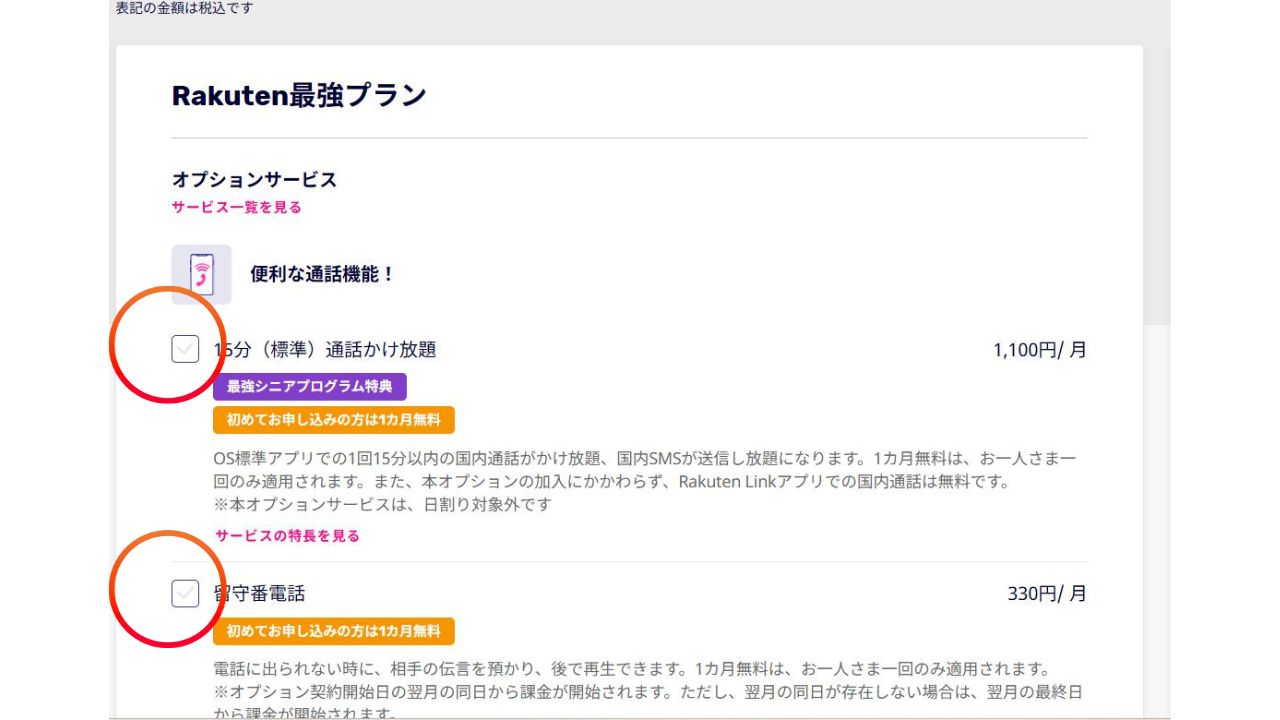1280x720 pixels.
Task: Click the 330円/月 price text
Action: click(1046, 594)
